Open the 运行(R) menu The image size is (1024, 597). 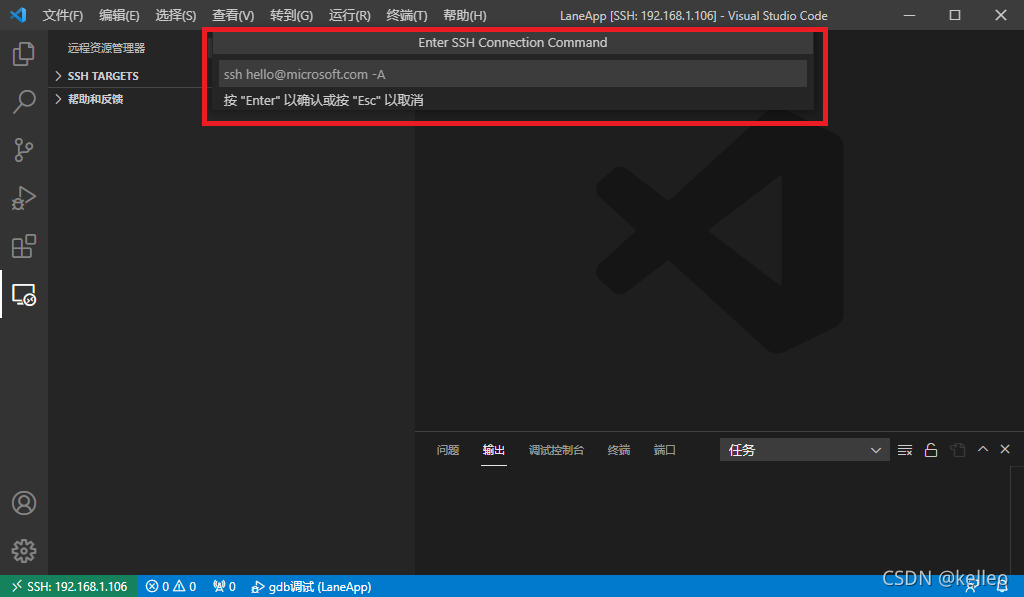pos(349,15)
